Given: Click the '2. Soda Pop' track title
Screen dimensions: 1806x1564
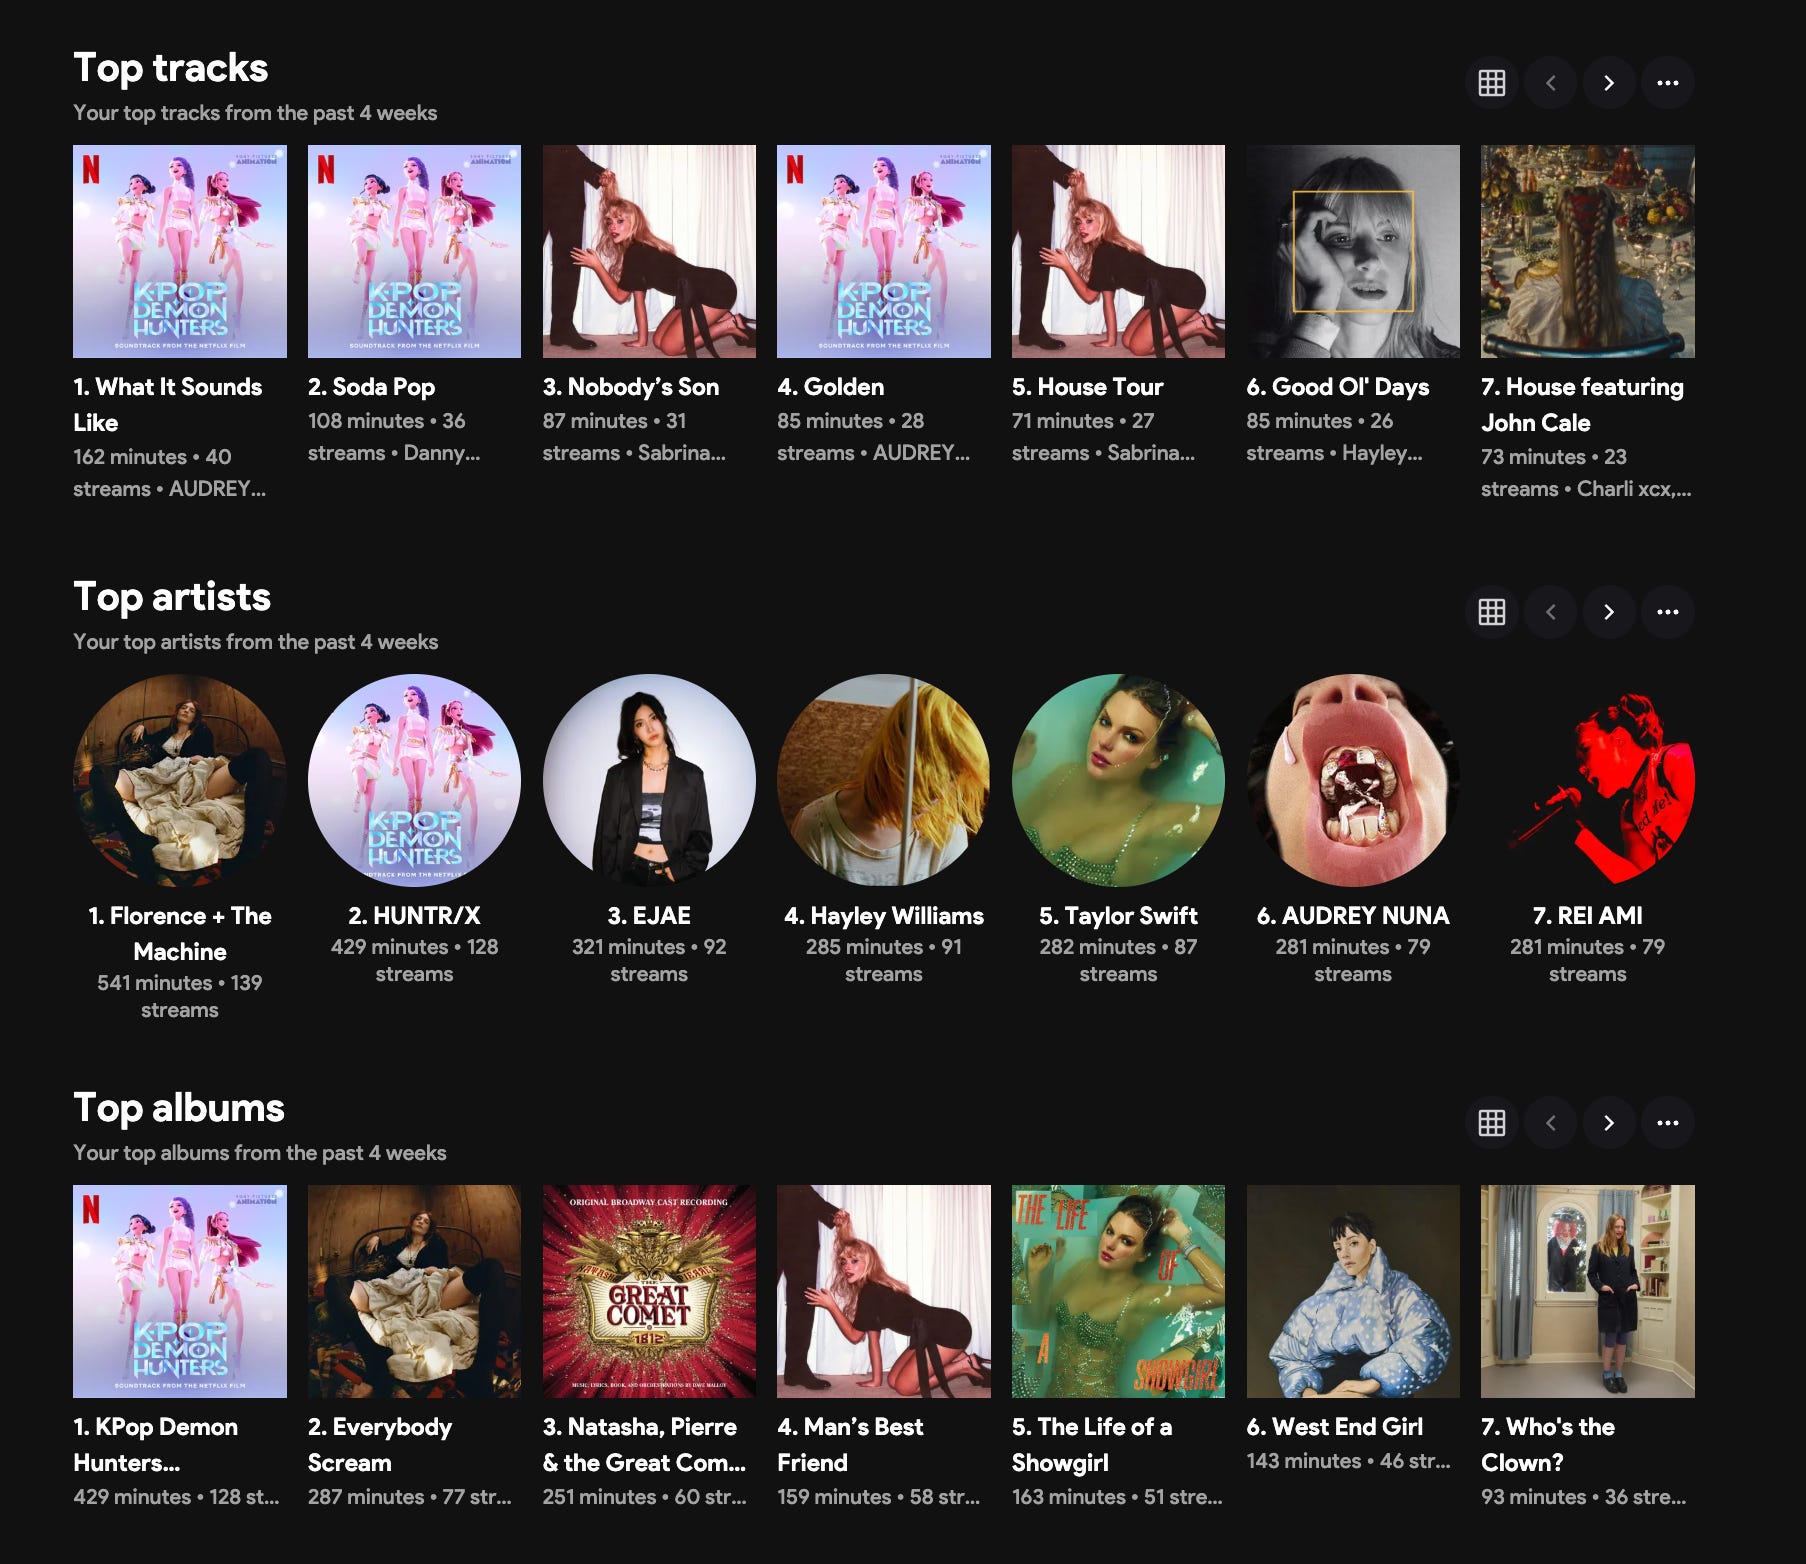Looking at the screenshot, I should [x=371, y=387].
